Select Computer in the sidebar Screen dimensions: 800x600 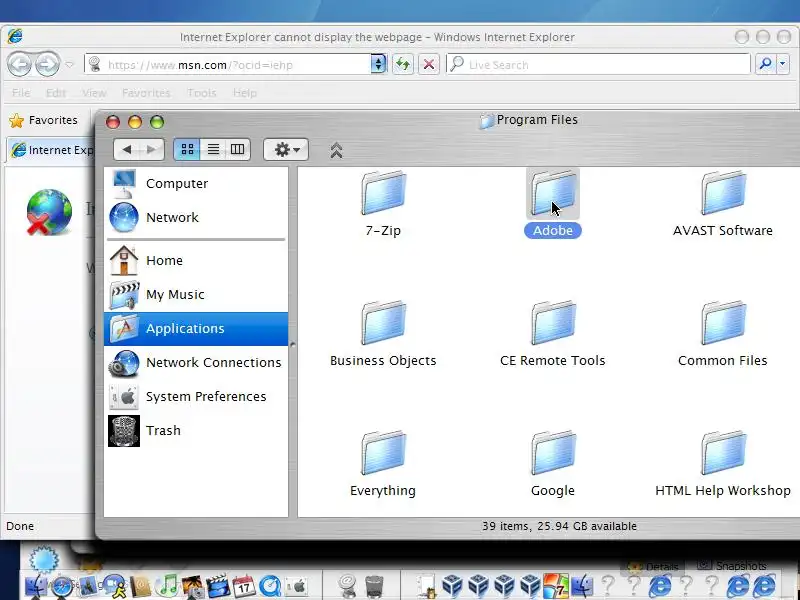coord(196,184)
